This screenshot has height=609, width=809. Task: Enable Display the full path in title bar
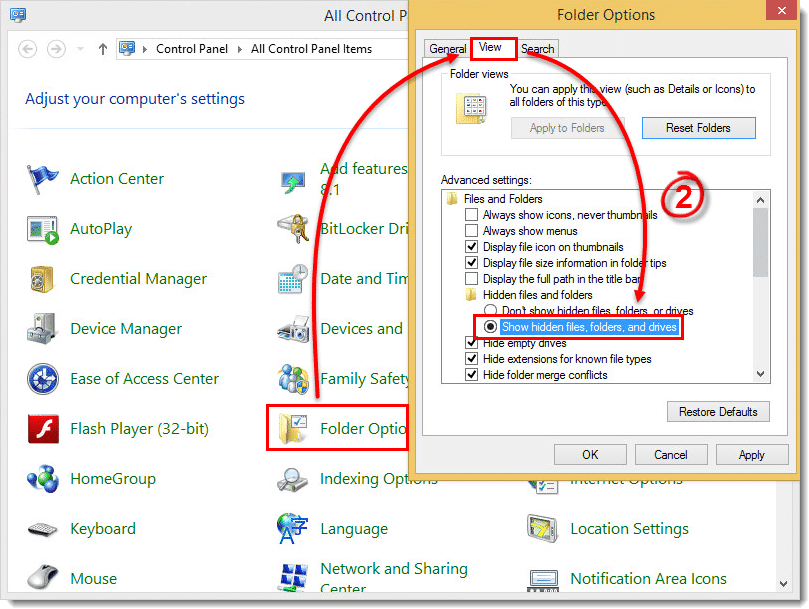(x=471, y=279)
